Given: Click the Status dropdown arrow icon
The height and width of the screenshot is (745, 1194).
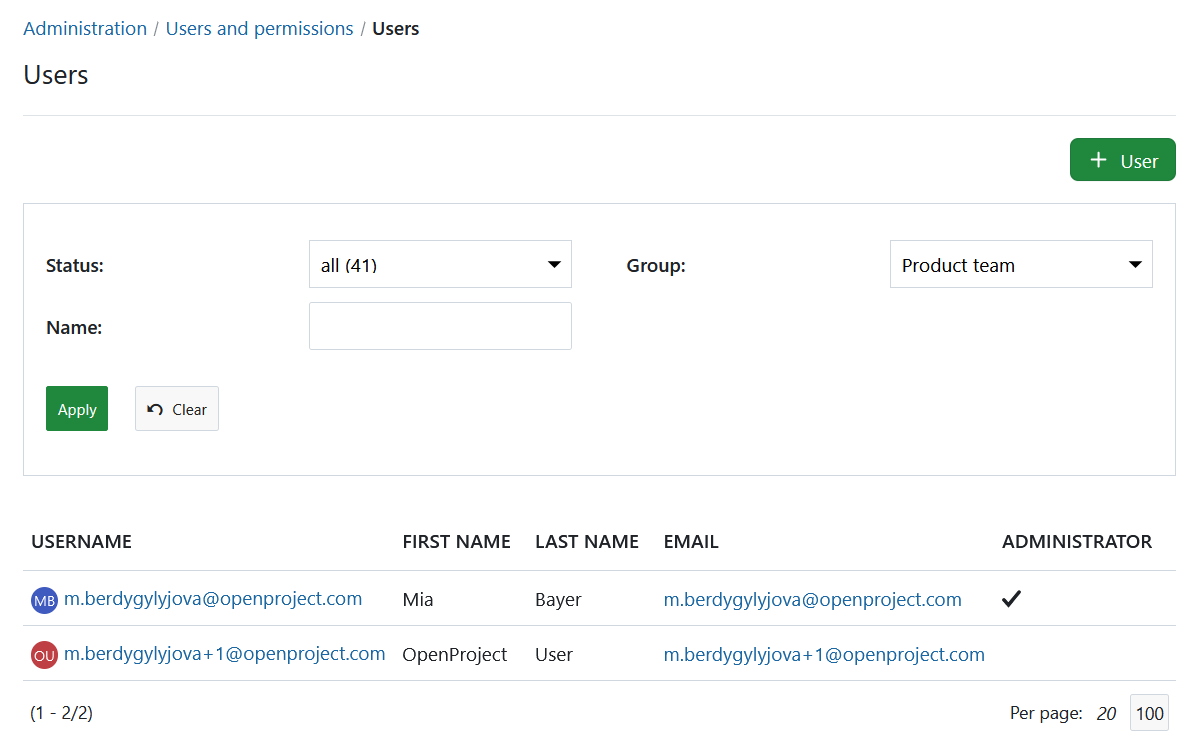Looking at the screenshot, I should point(554,264).
